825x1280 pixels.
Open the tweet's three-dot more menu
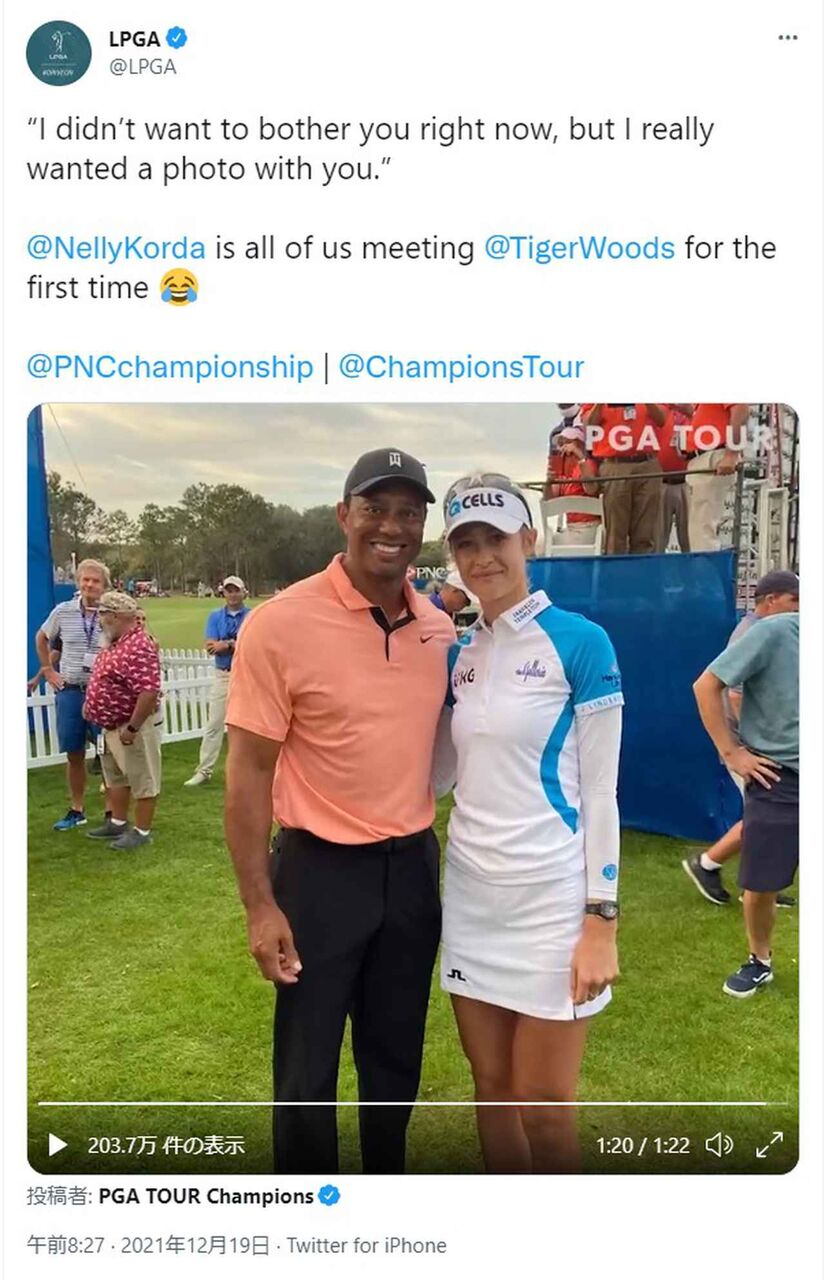[788, 38]
